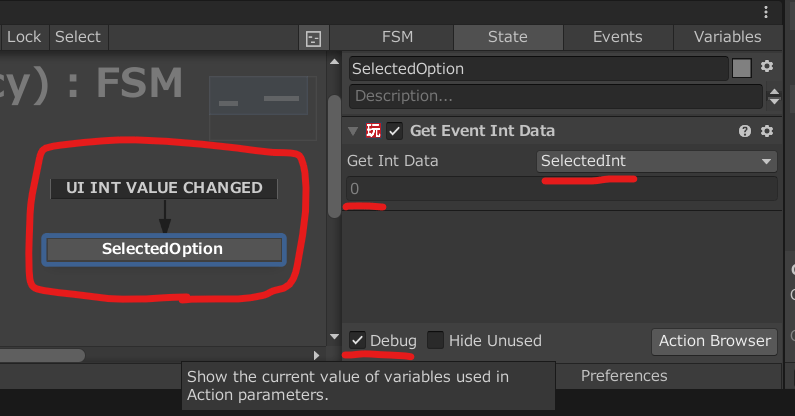This screenshot has height=416, width=795.
Task: Uncheck the Debug checkbox
Action: point(357,340)
